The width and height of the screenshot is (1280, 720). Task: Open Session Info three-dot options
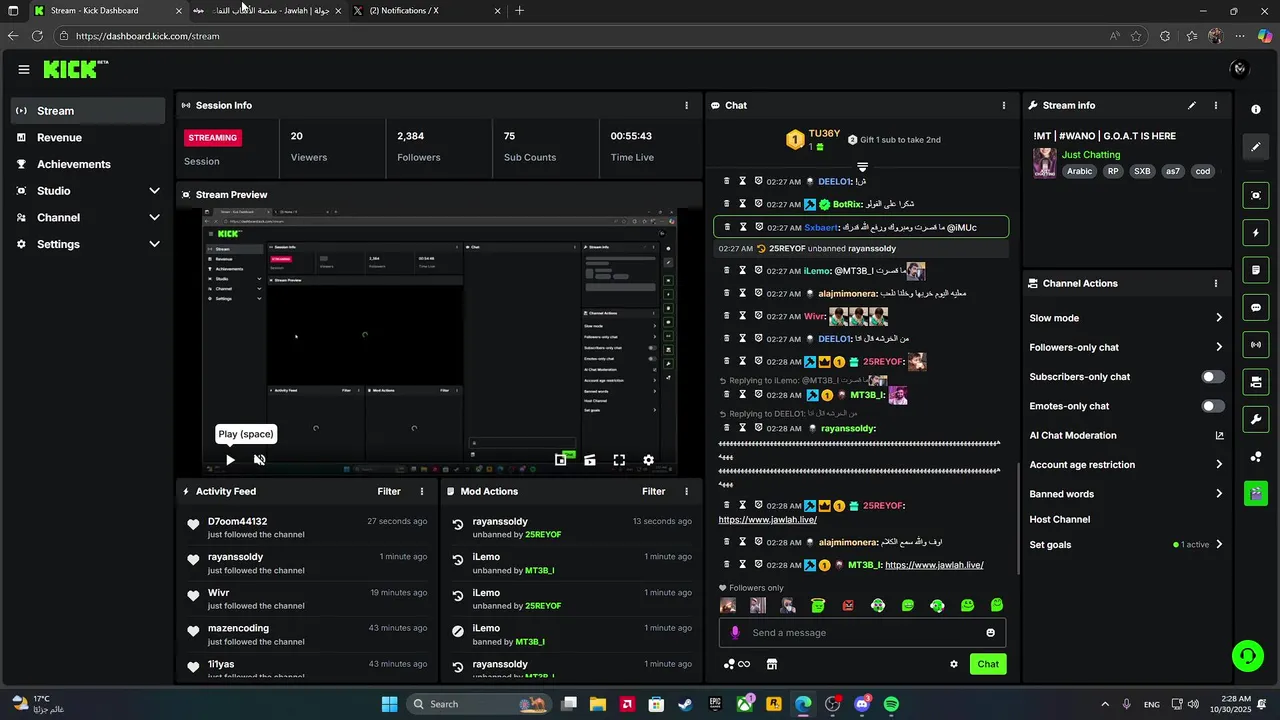686,105
